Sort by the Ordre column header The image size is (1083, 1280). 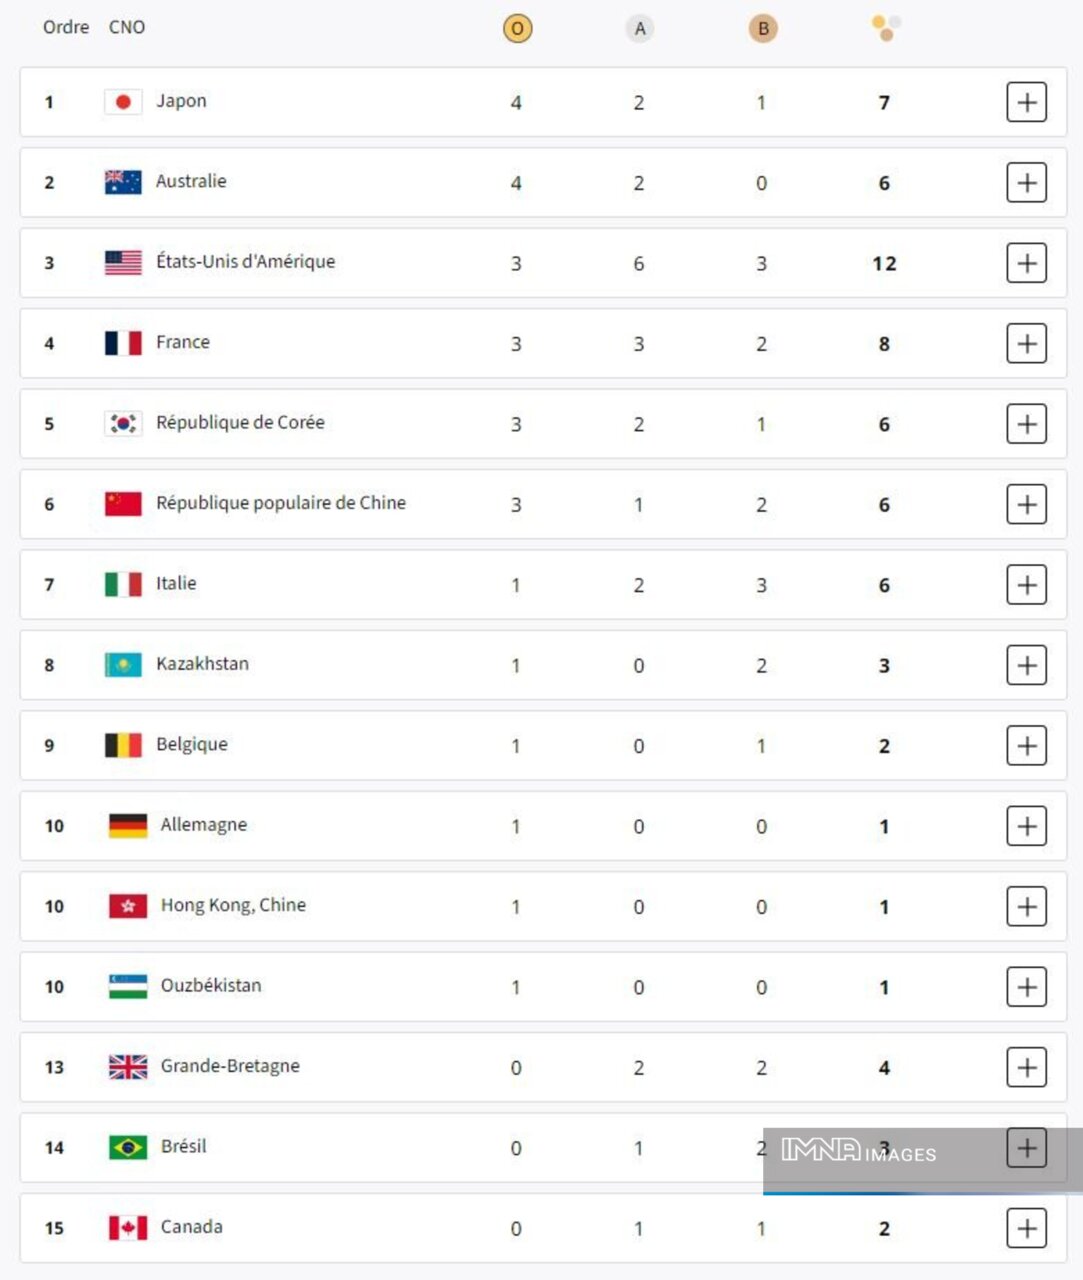tap(66, 27)
